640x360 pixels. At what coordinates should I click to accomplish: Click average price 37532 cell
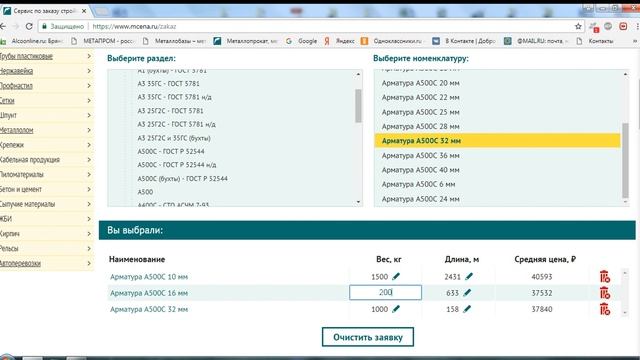tap(542, 293)
